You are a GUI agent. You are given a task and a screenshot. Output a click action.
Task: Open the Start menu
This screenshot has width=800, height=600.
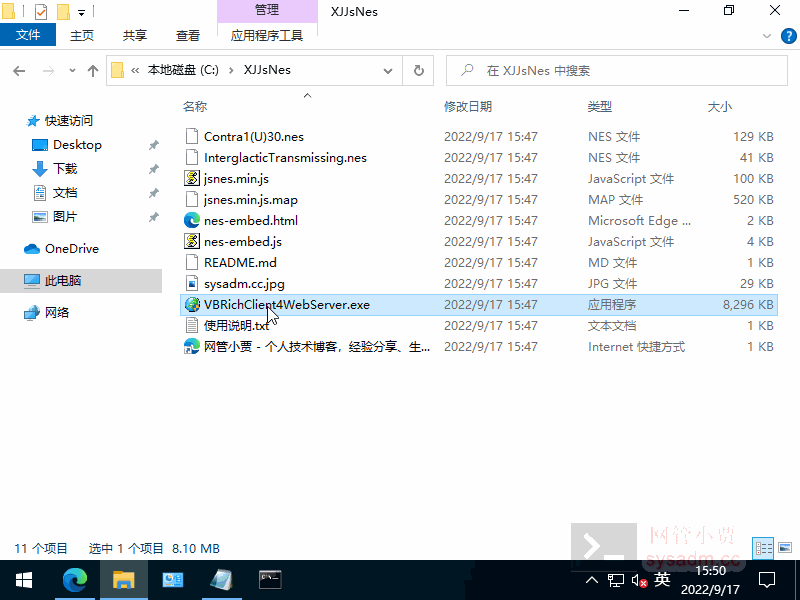click(24, 580)
